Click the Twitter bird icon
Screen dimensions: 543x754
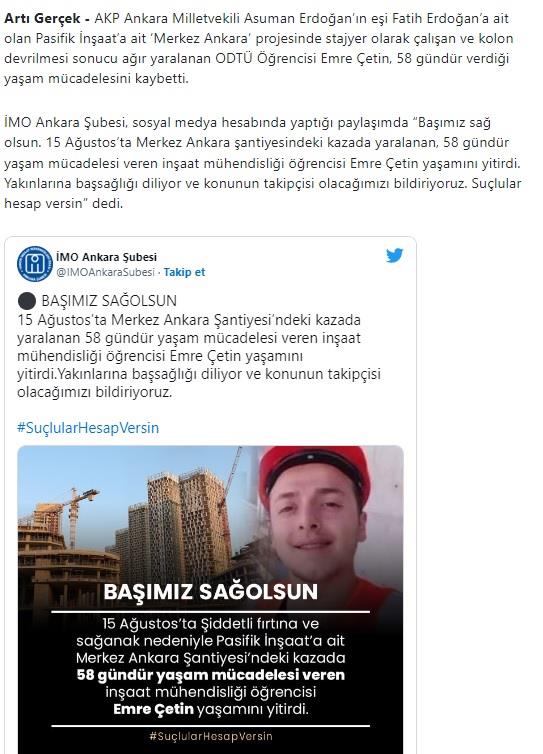[x=394, y=255]
